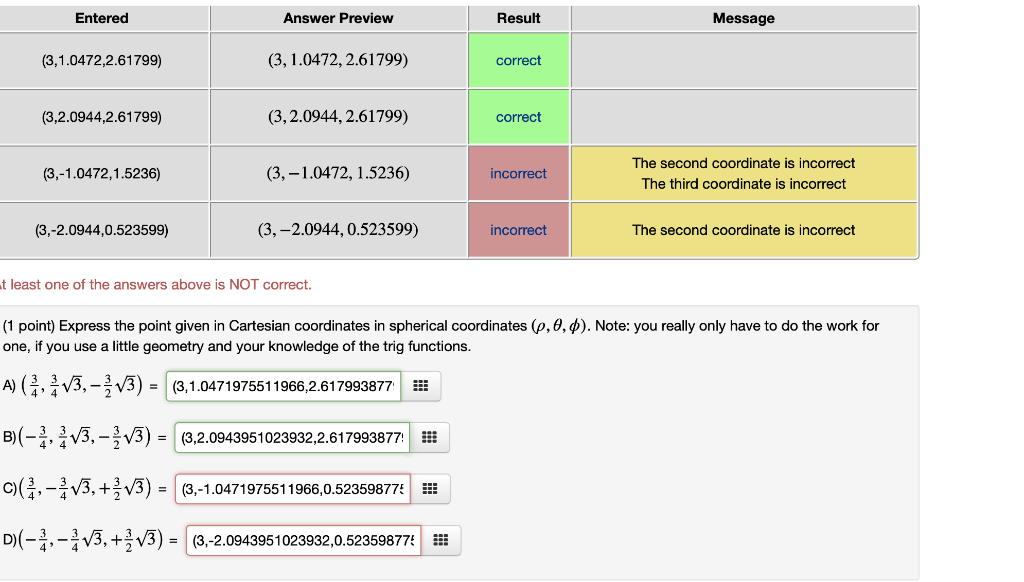
Task: Click the 'Entered' column header
Action: [103, 18]
